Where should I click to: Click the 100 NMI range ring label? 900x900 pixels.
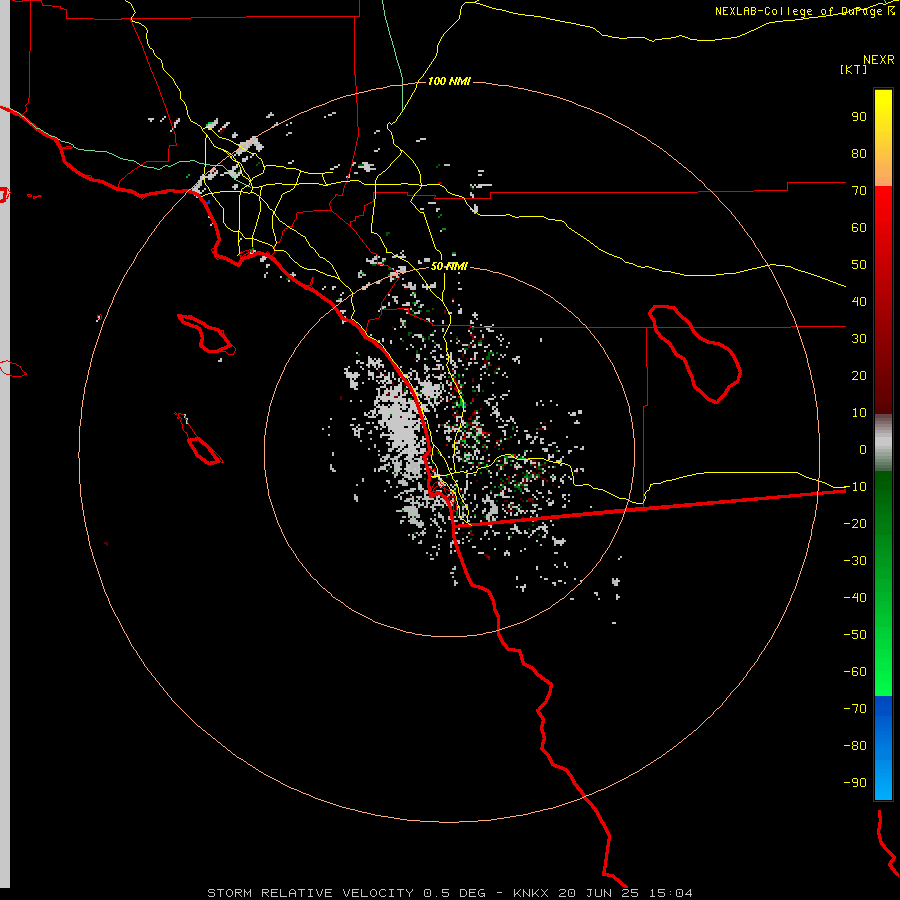point(449,82)
